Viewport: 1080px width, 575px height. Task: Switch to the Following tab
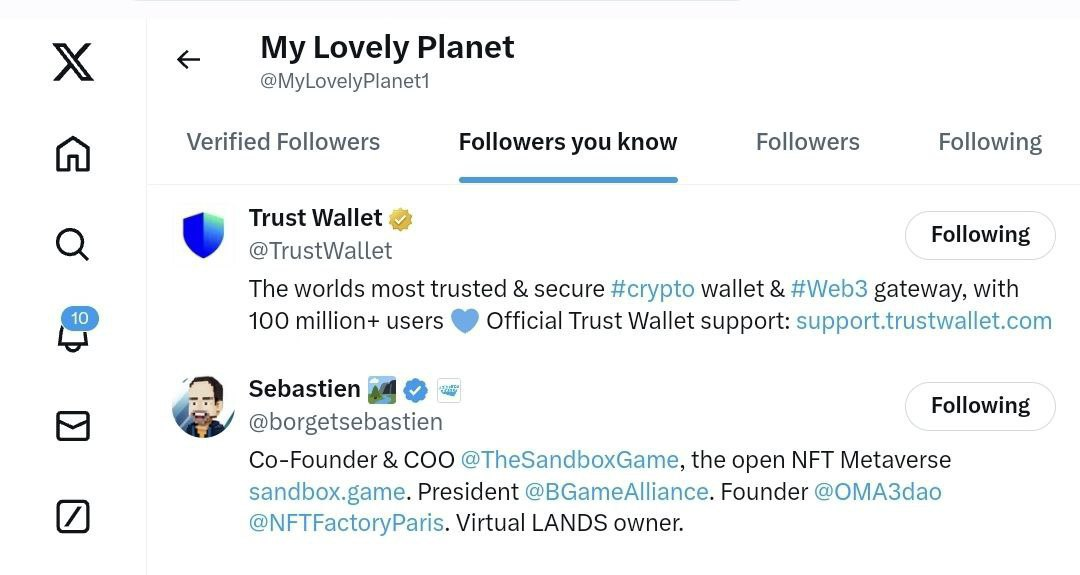tap(989, 142)
